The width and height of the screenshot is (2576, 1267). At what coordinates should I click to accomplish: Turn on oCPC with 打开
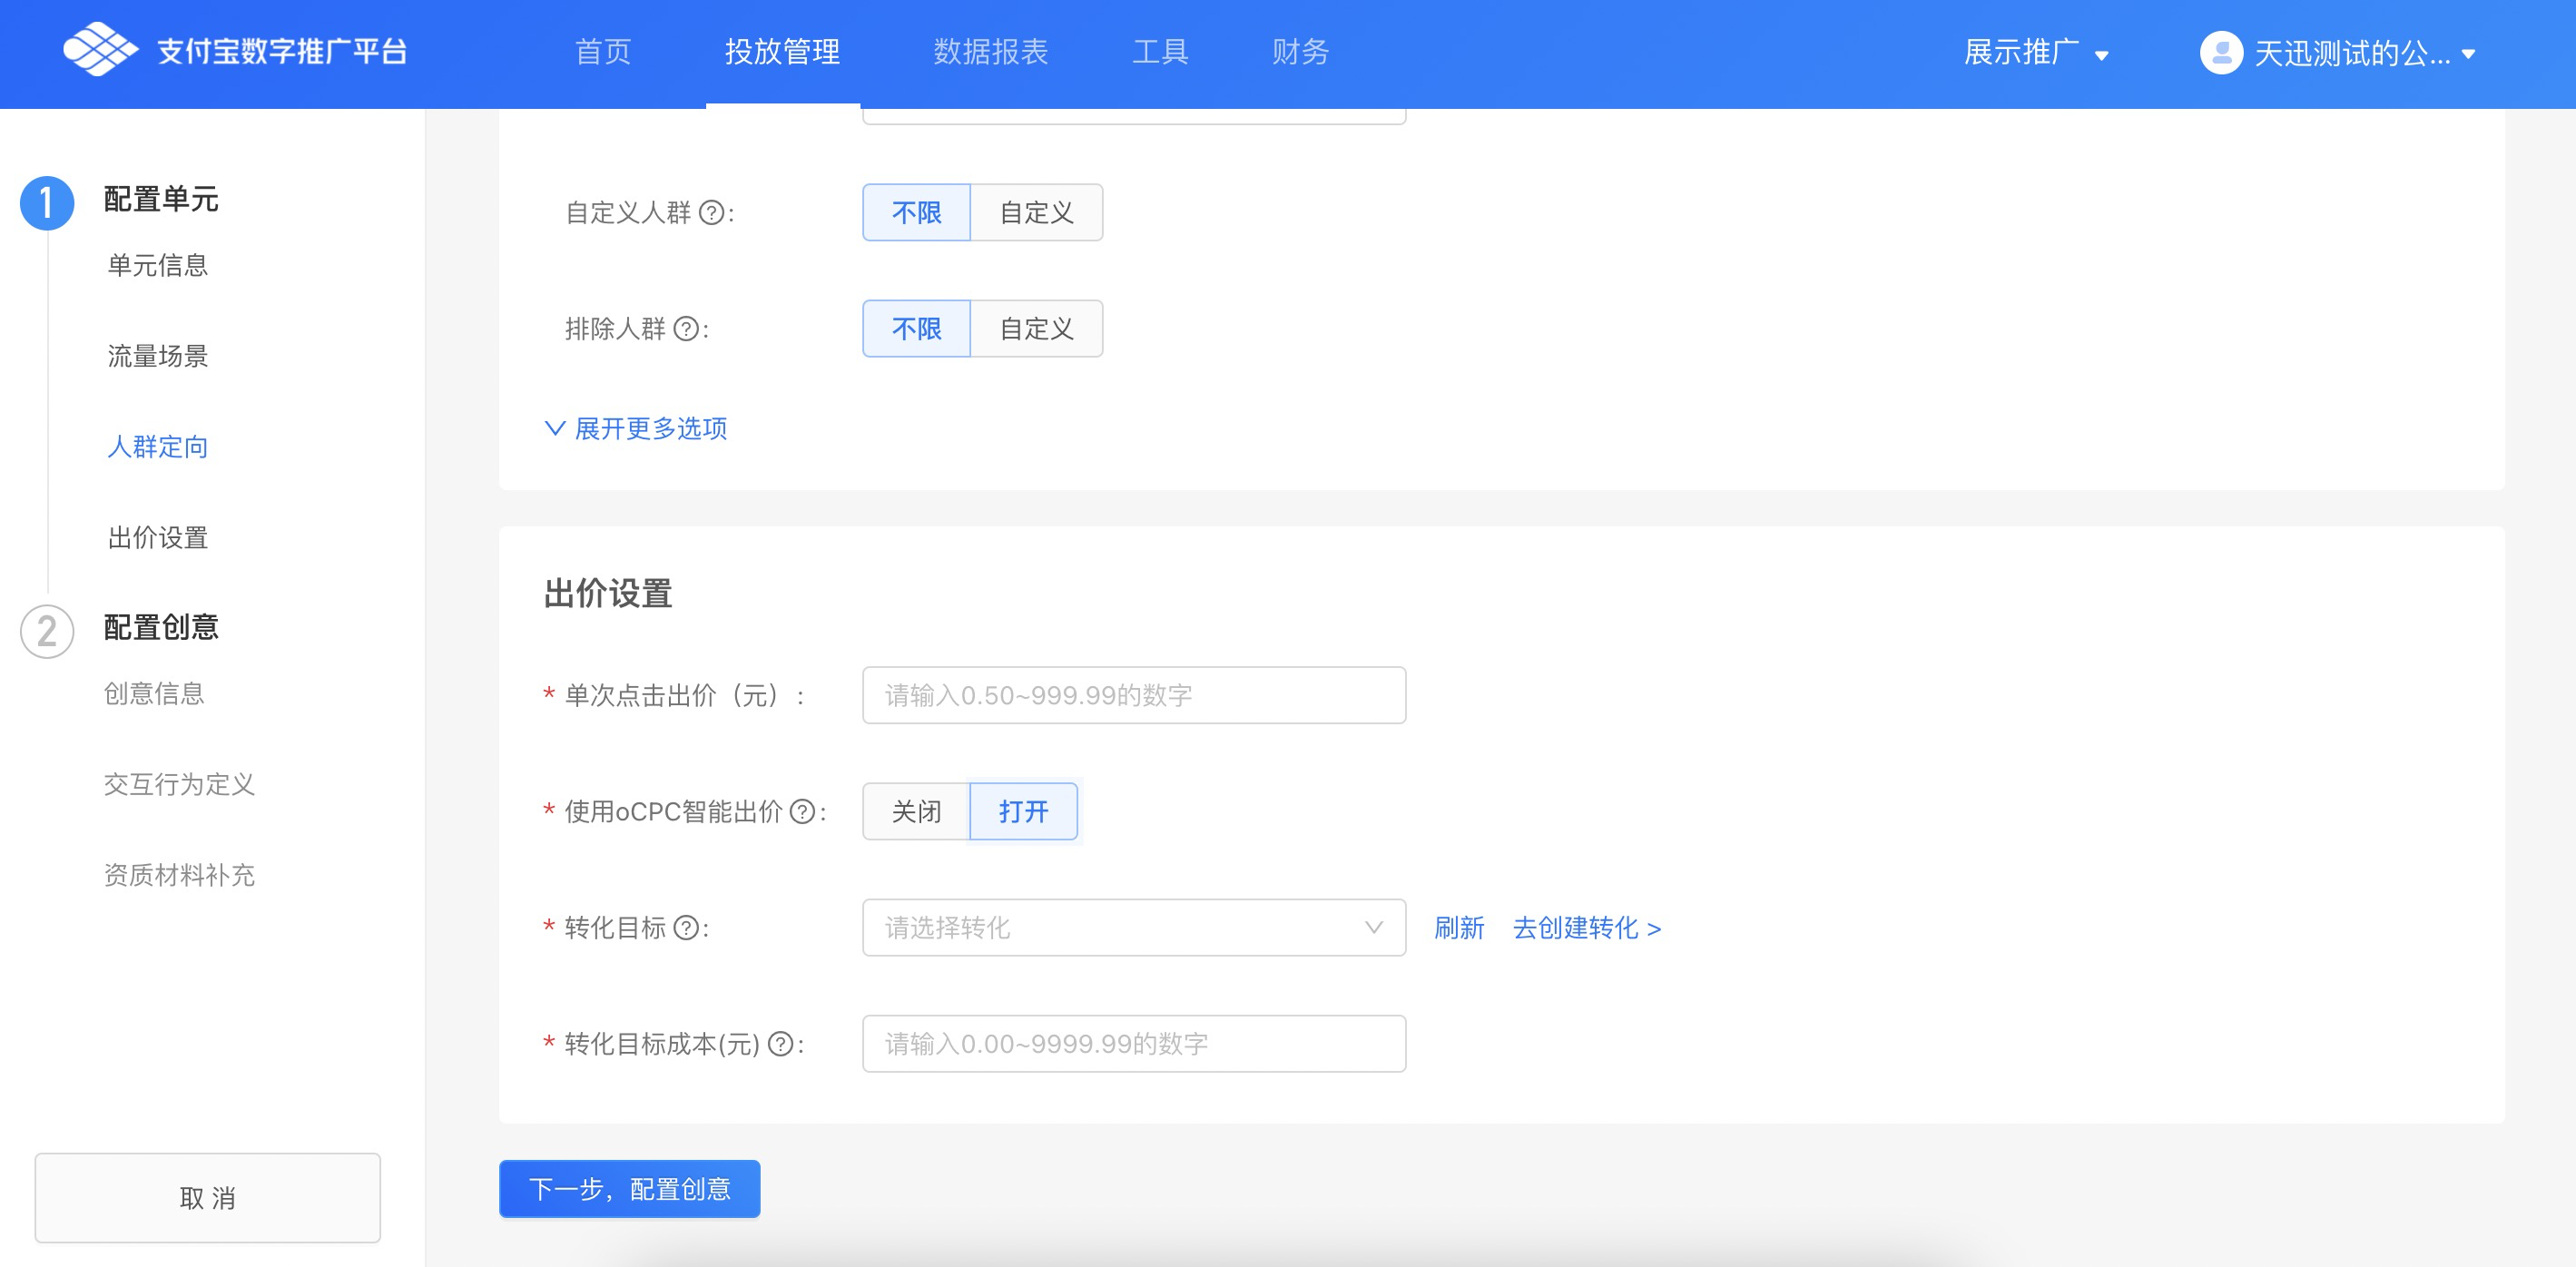pos(1023,811)
